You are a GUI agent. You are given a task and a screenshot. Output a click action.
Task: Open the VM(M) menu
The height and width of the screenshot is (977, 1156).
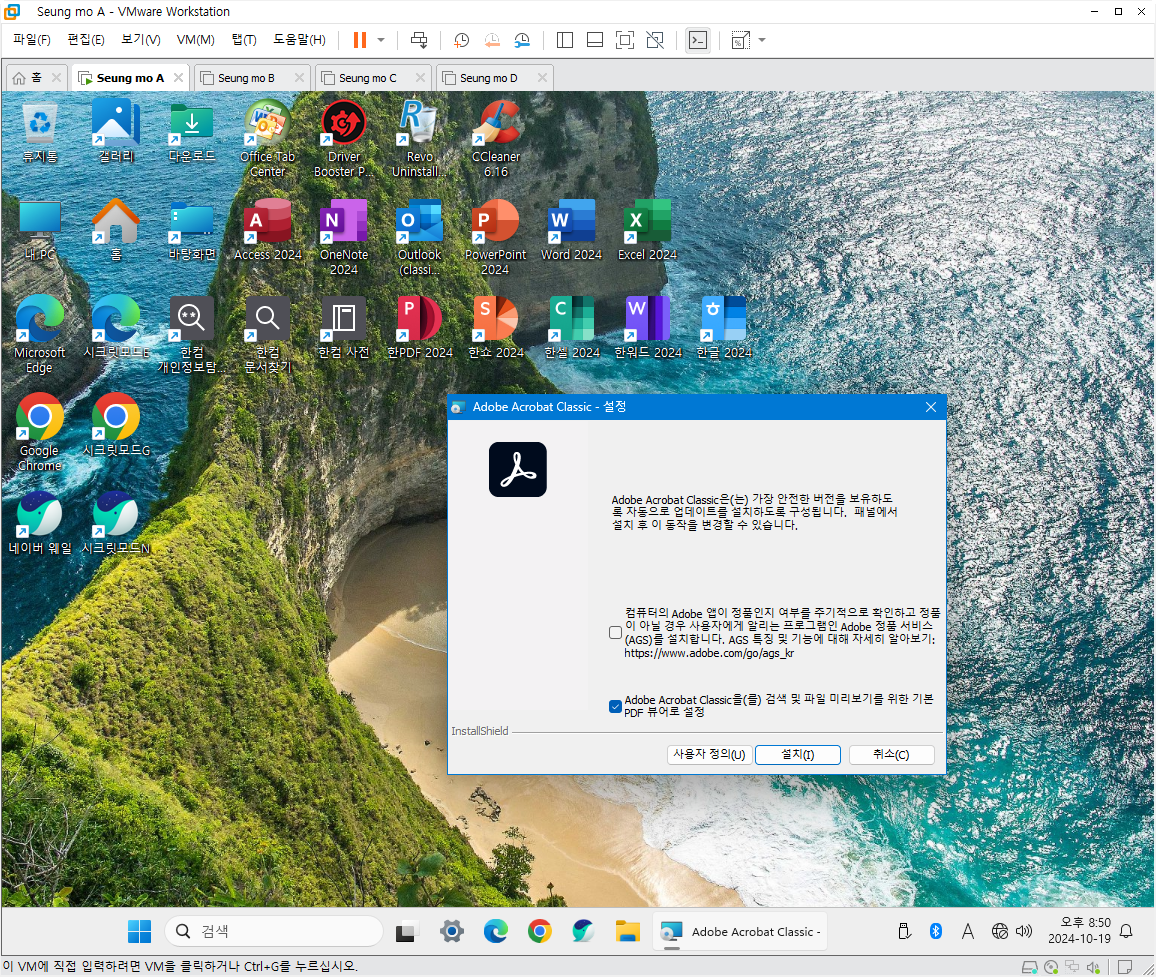tap(195, 40)
